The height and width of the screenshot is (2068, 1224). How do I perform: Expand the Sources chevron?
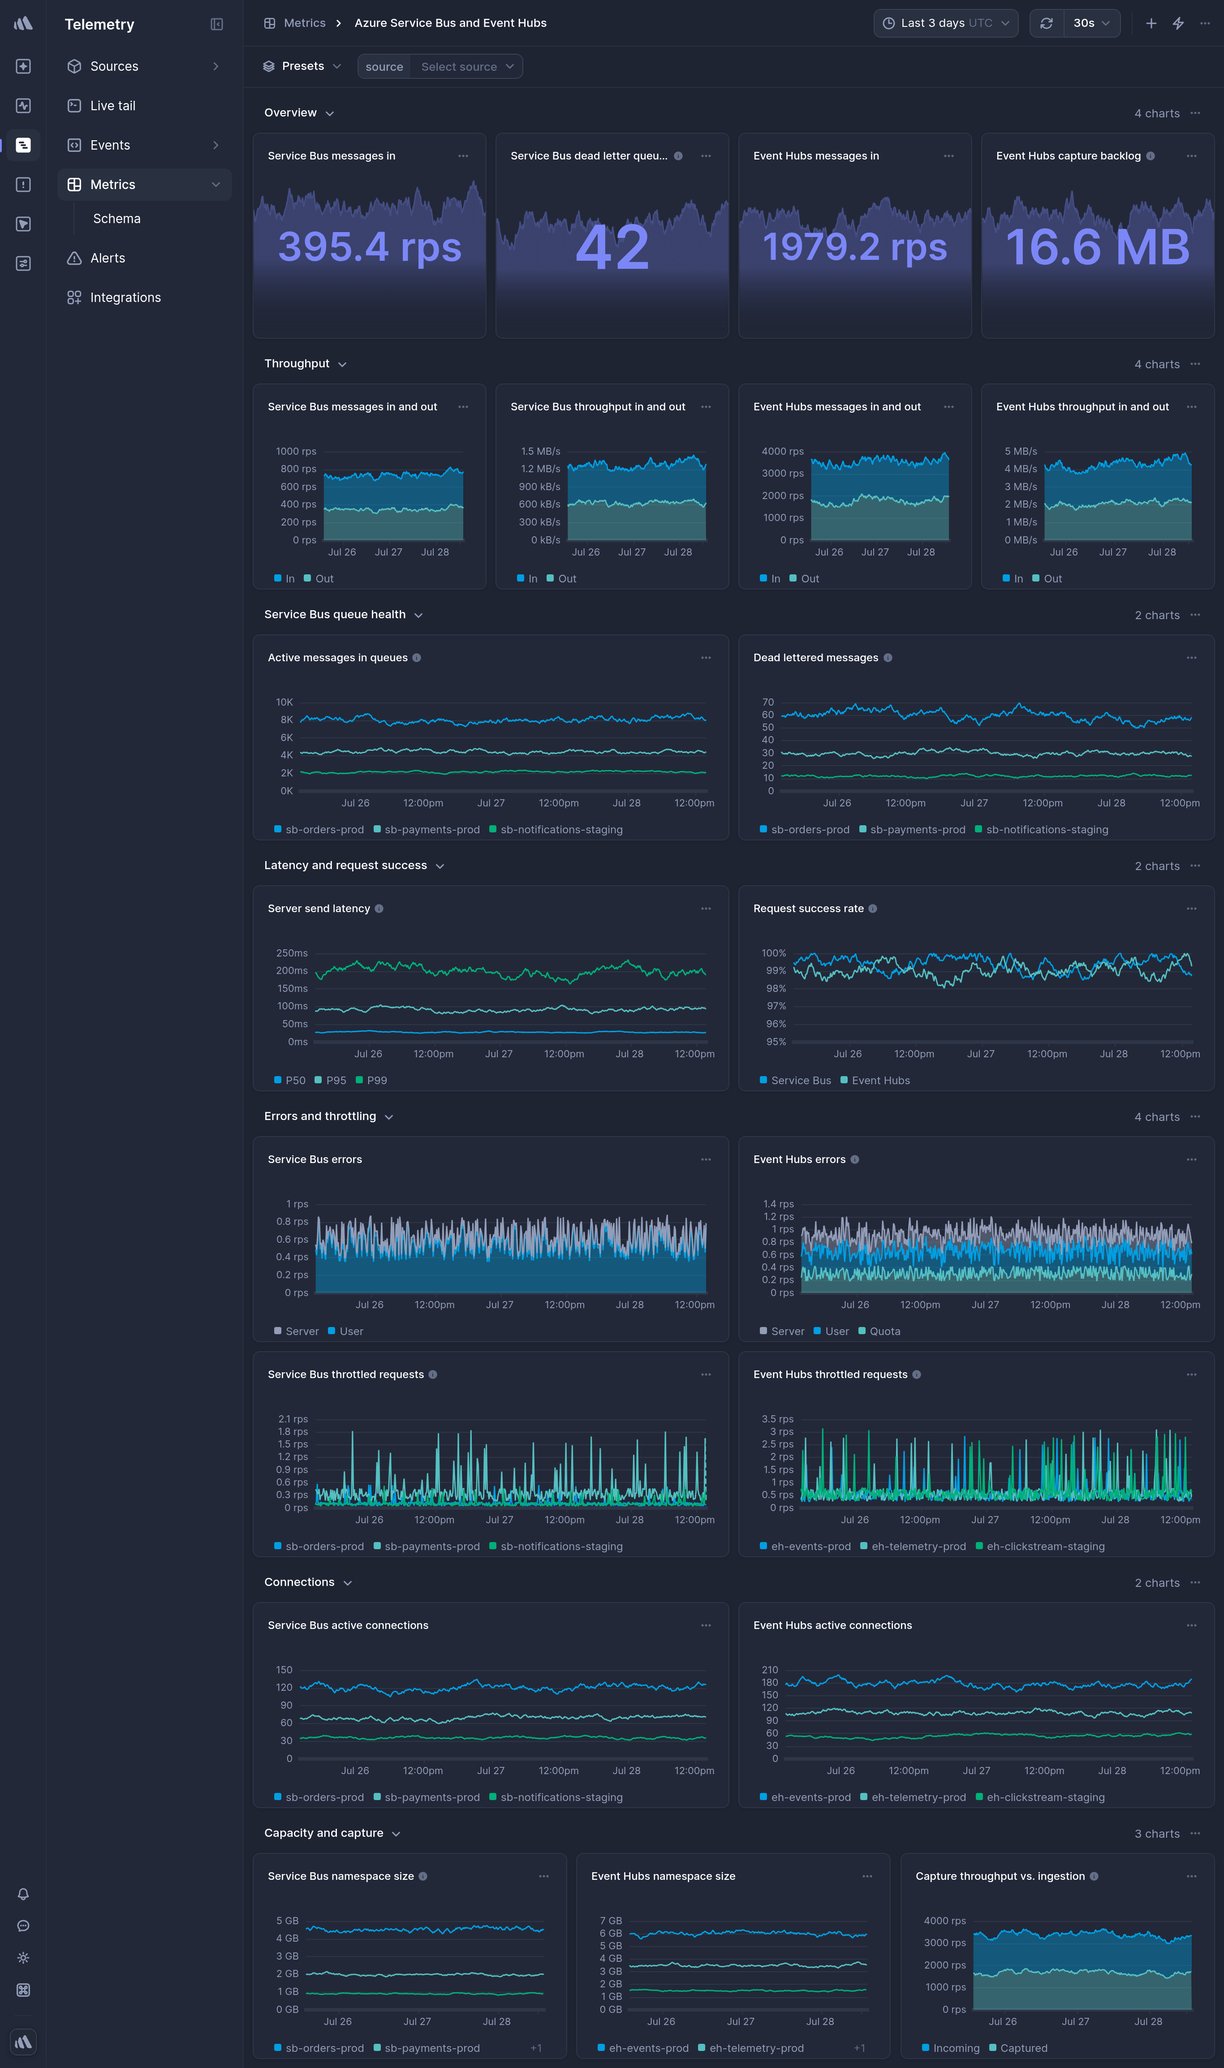pyautogui.click(x=216, y=66)
